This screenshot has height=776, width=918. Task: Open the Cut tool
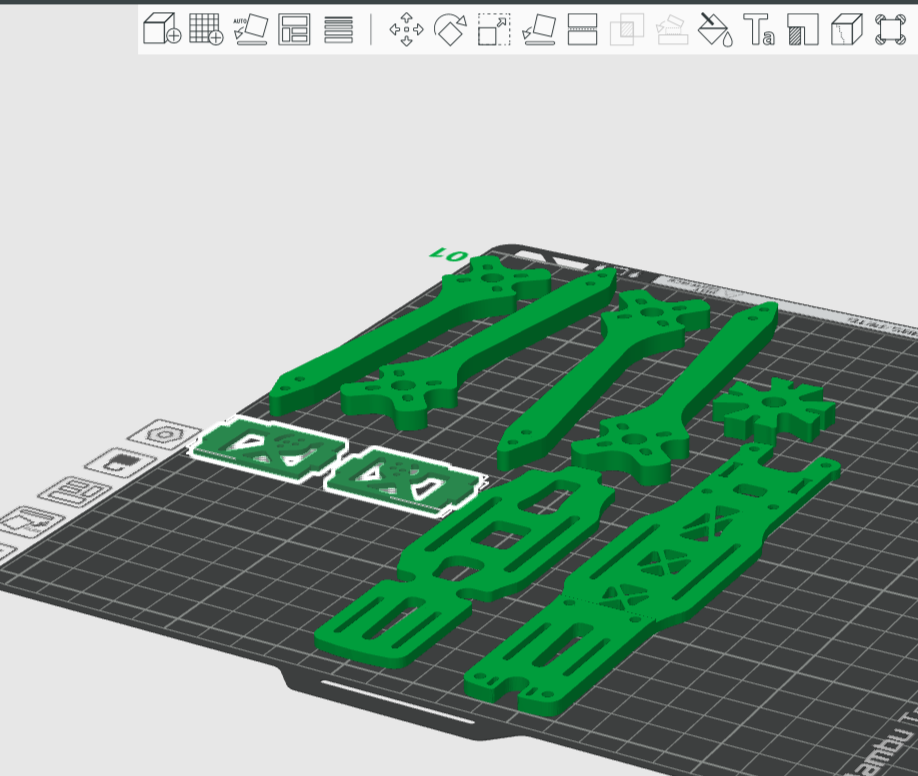(583, 29)
